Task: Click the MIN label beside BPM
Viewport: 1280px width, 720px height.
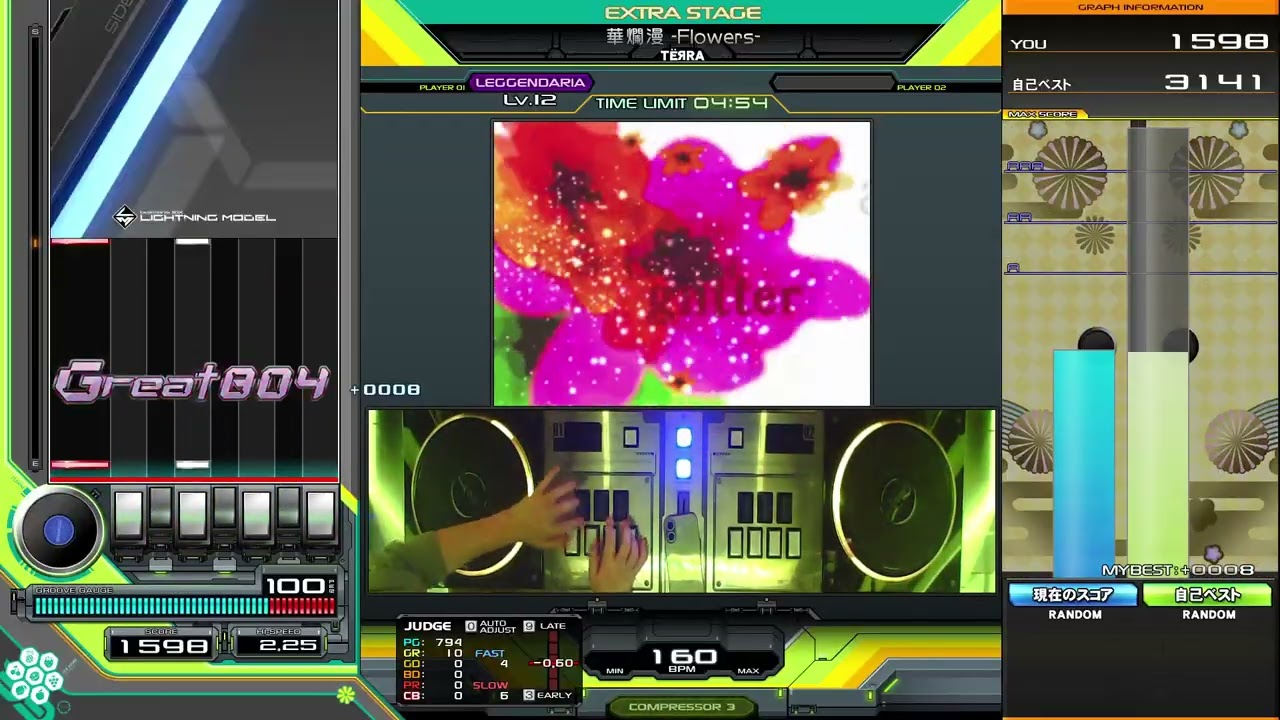Action: (x=615, y=671)
